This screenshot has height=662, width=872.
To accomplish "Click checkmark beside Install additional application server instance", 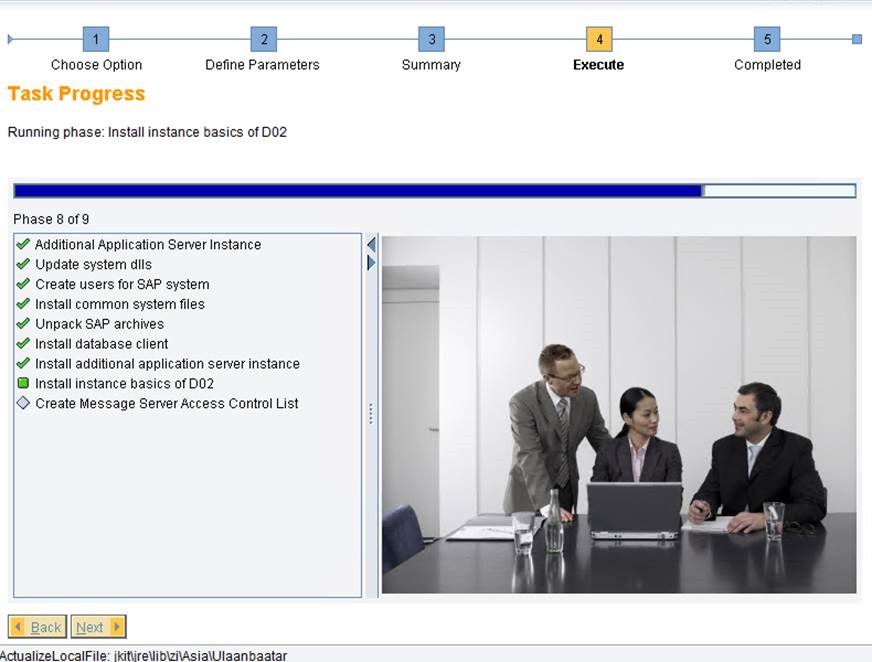I will (23, 363).
